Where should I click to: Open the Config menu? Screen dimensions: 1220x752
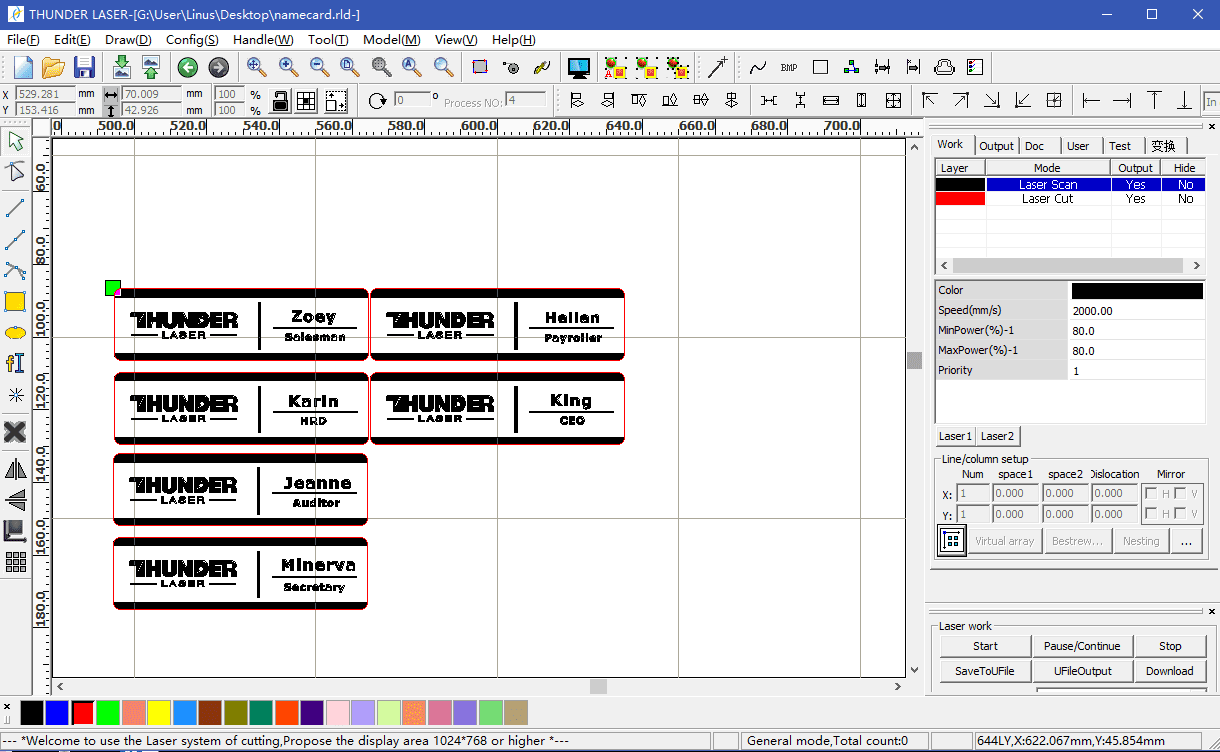pyautogui.click(x=192, y=40)
